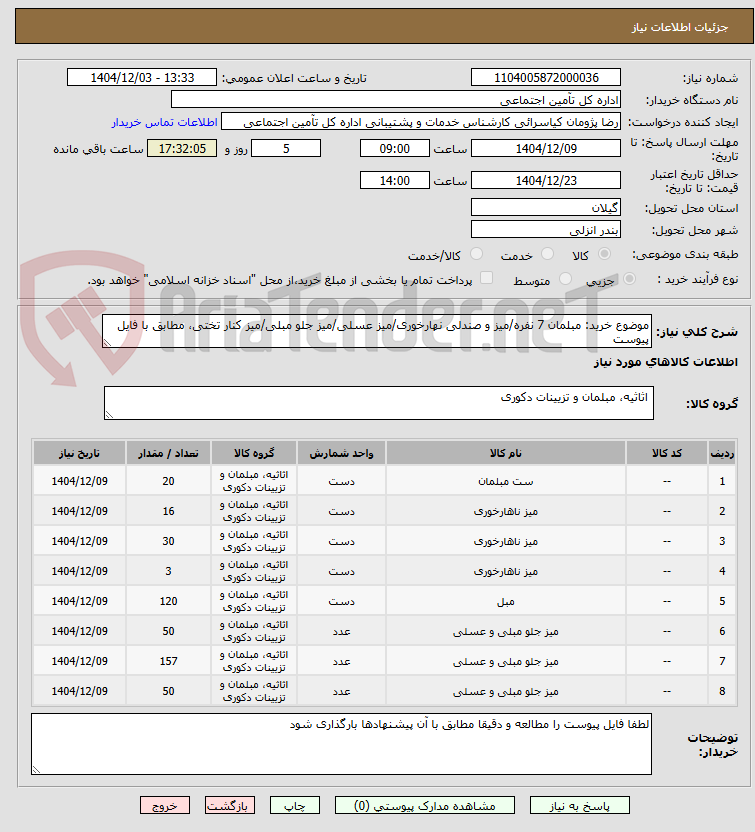The width and height of the screenshot is (755, 832).
Task: Open مشاهده مدارک پیوستی (0) button
Action: 424,805
